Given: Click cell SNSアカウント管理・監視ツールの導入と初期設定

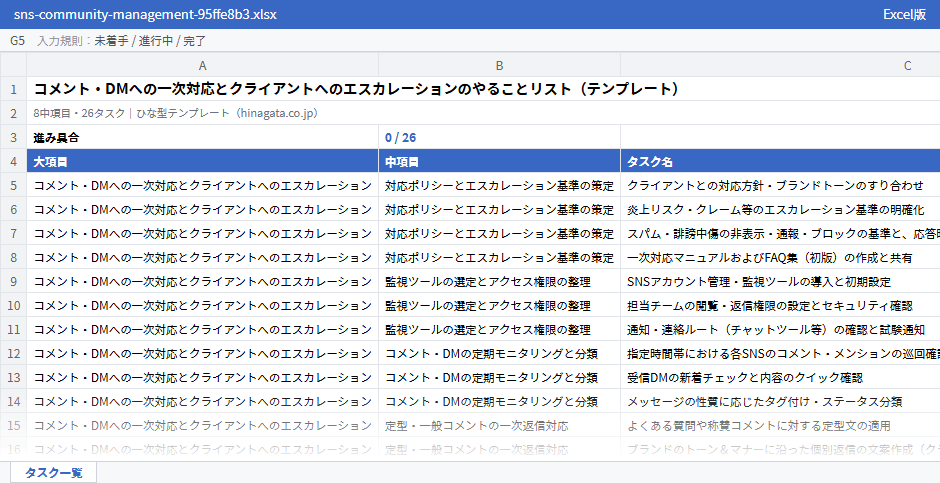Looking at the screenshot, I should 780,281.
